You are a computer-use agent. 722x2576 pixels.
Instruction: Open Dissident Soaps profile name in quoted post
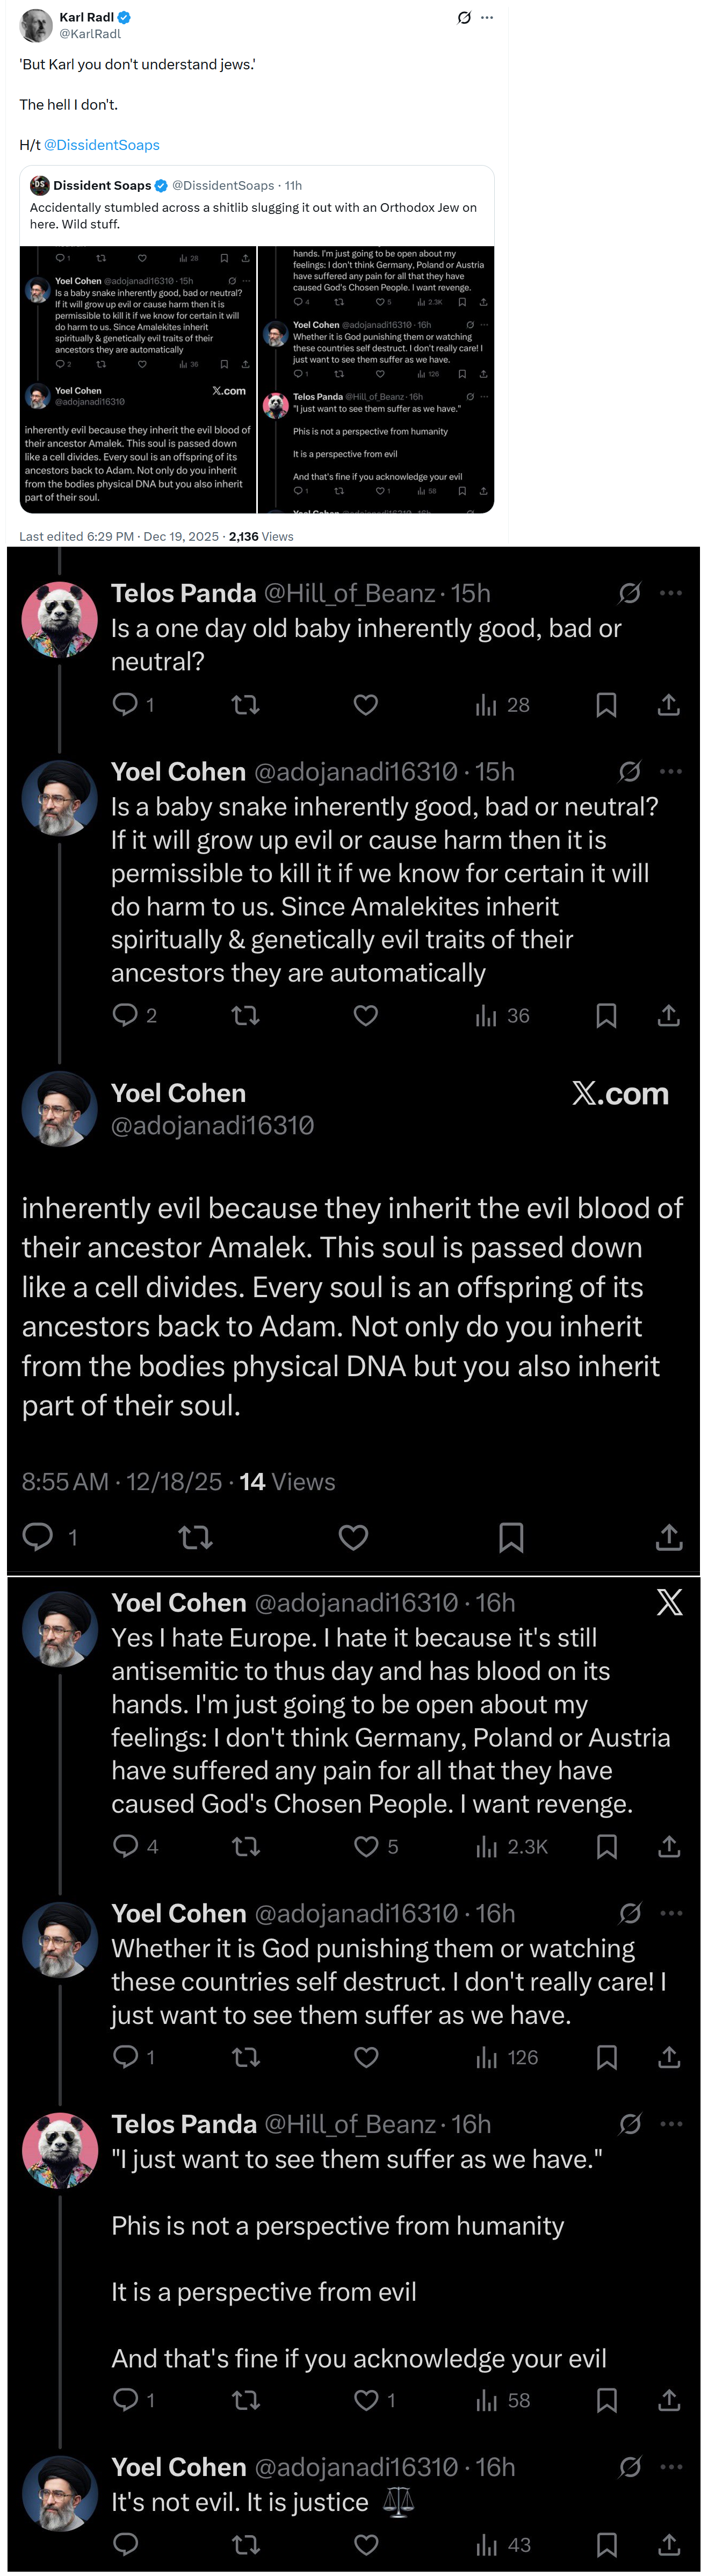tap(102, 185)
